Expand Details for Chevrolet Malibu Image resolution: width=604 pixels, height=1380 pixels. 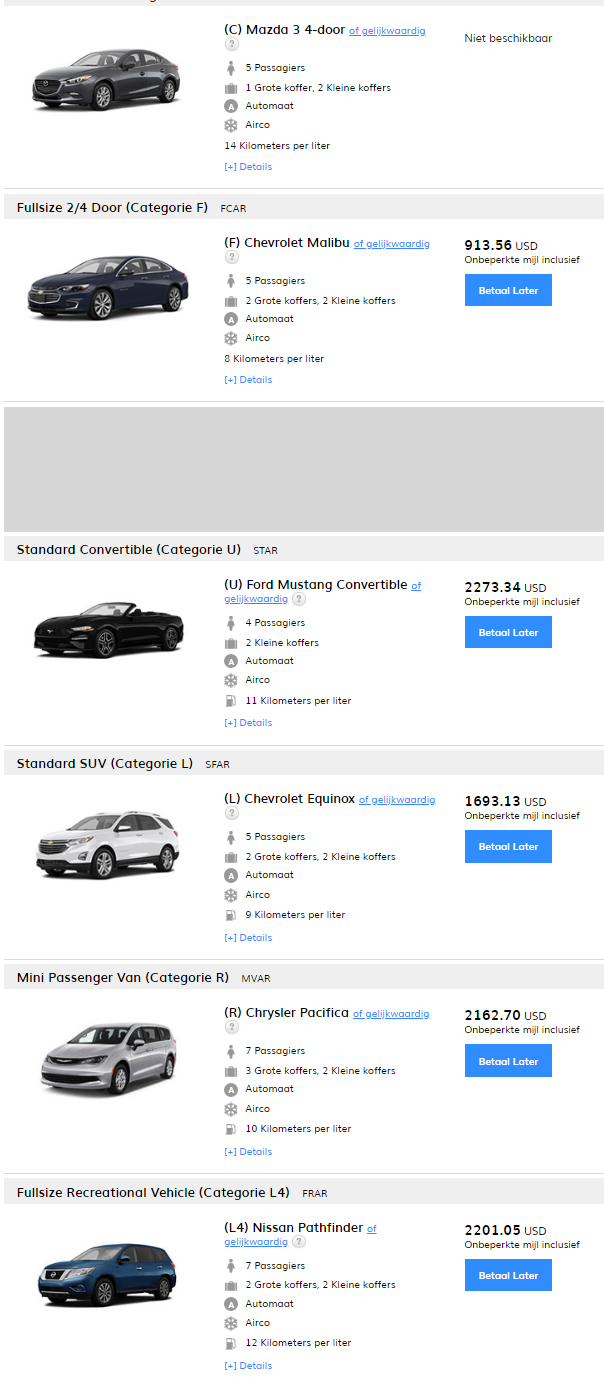pos(248,380)
